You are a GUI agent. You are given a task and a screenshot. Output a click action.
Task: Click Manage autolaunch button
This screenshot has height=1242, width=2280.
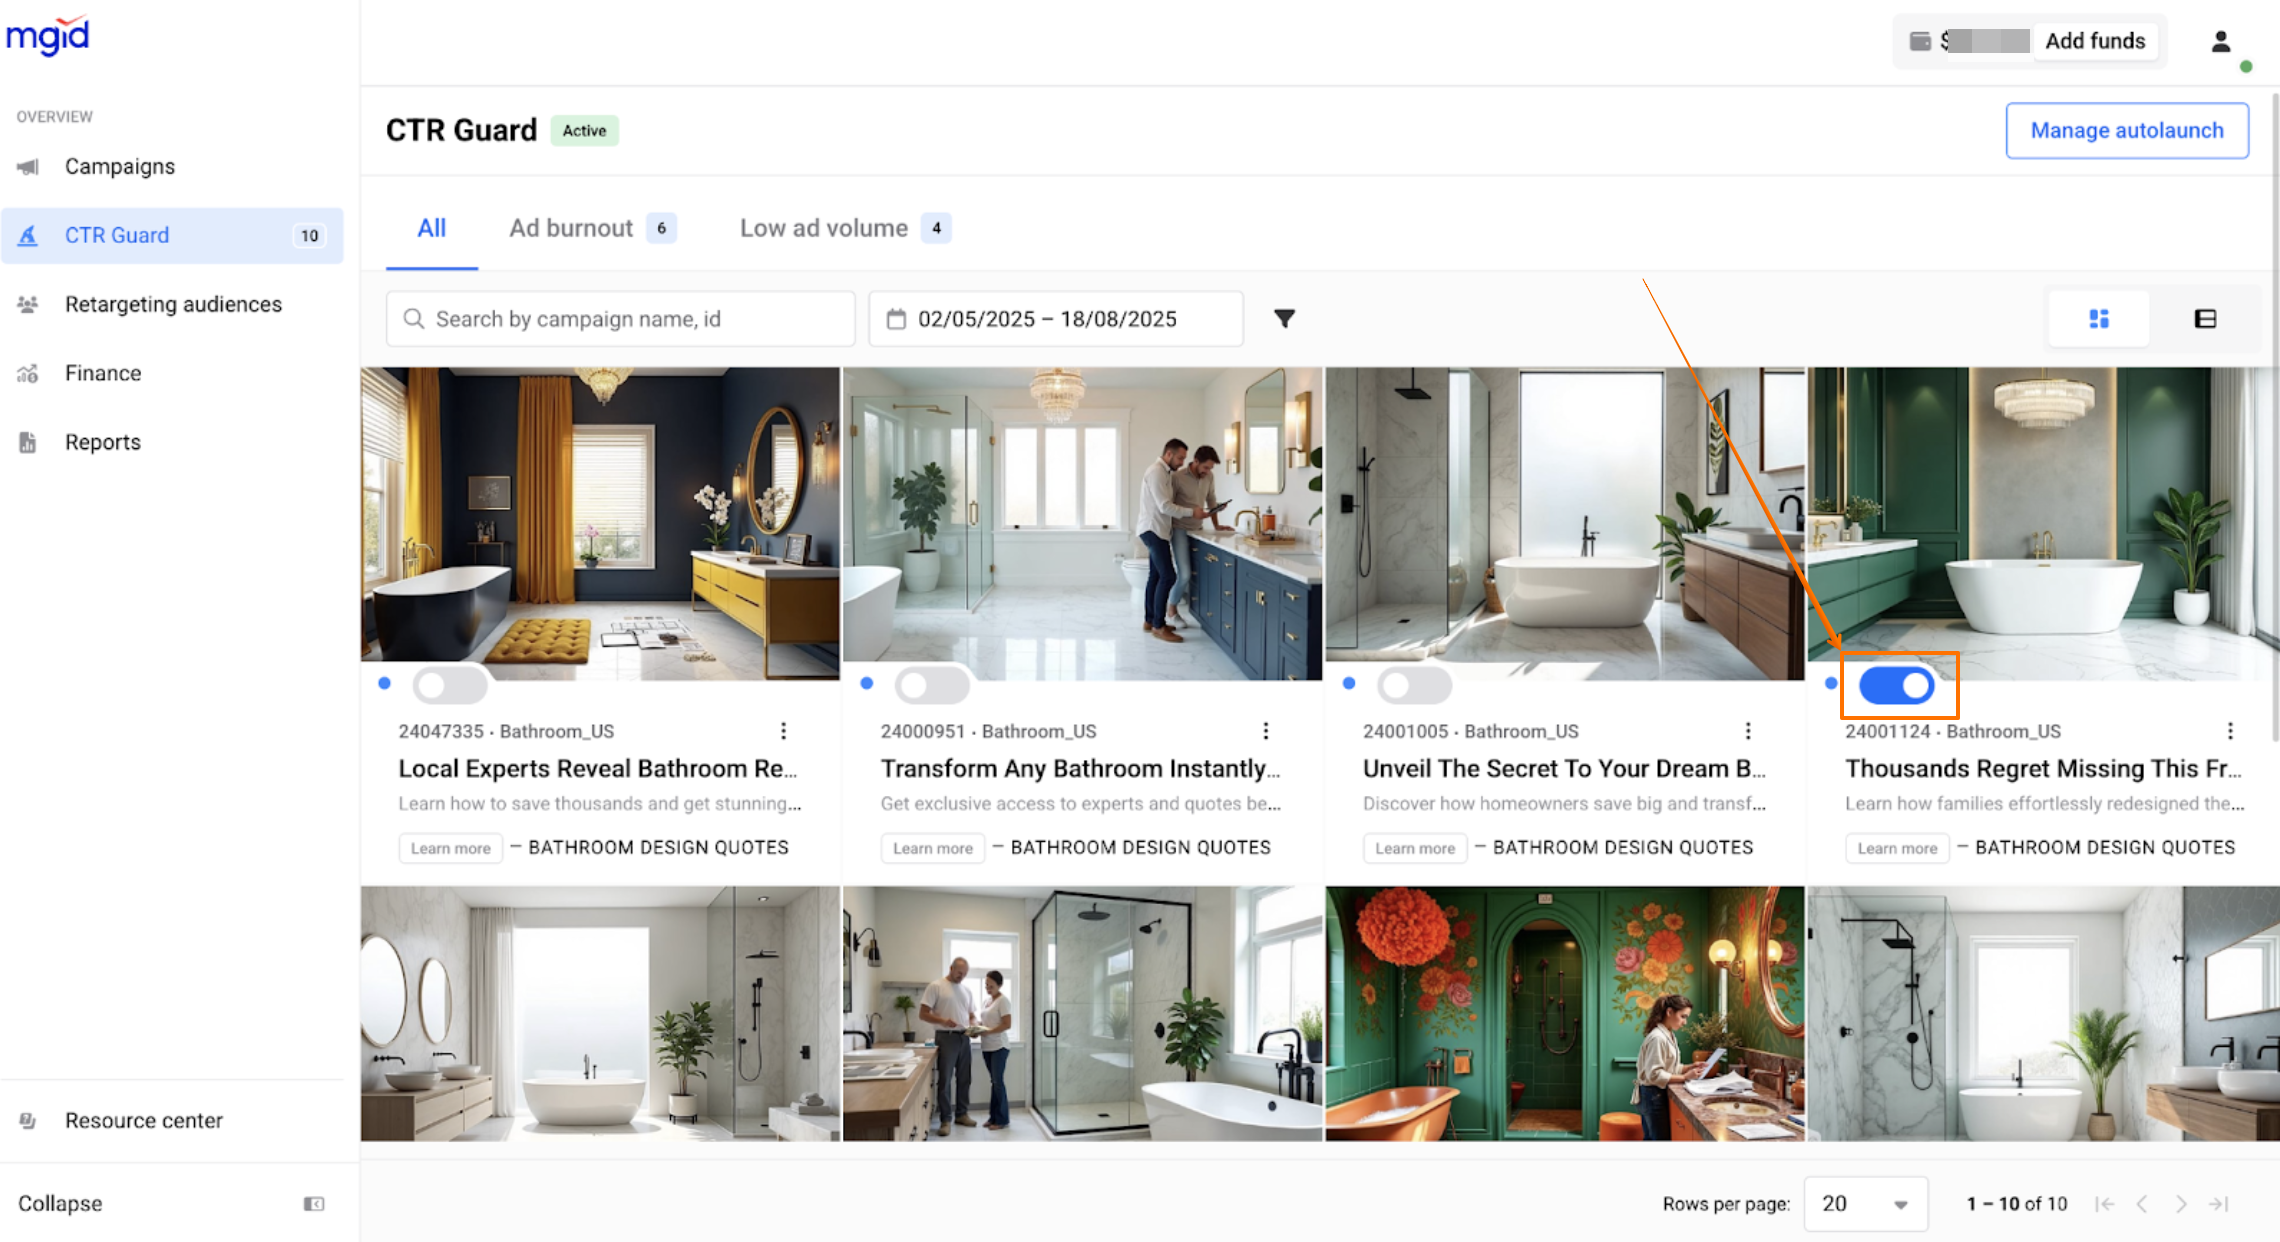(x=2126, y=131)
